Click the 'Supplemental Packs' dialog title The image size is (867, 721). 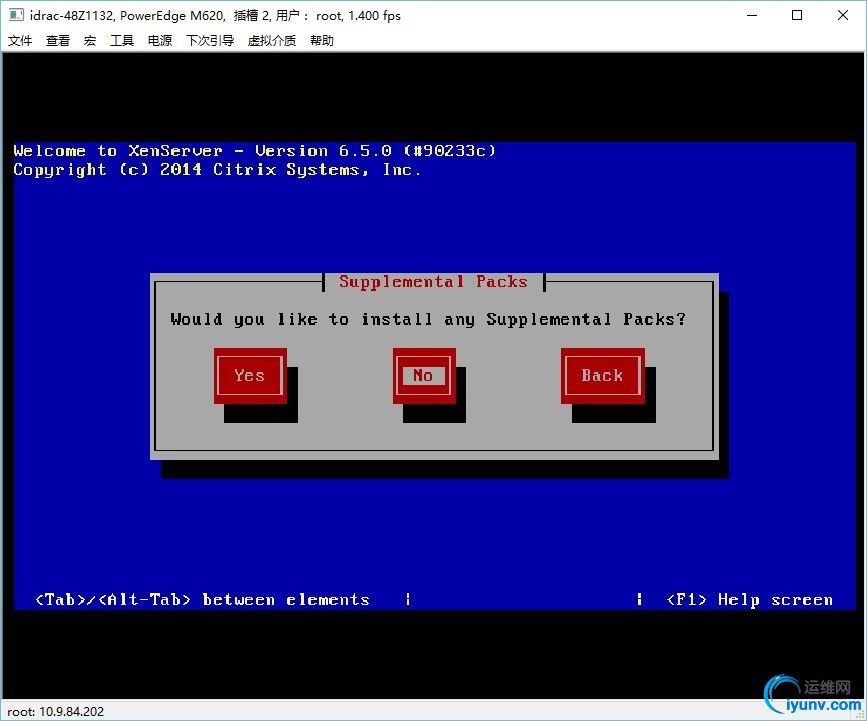coord(434,281)
